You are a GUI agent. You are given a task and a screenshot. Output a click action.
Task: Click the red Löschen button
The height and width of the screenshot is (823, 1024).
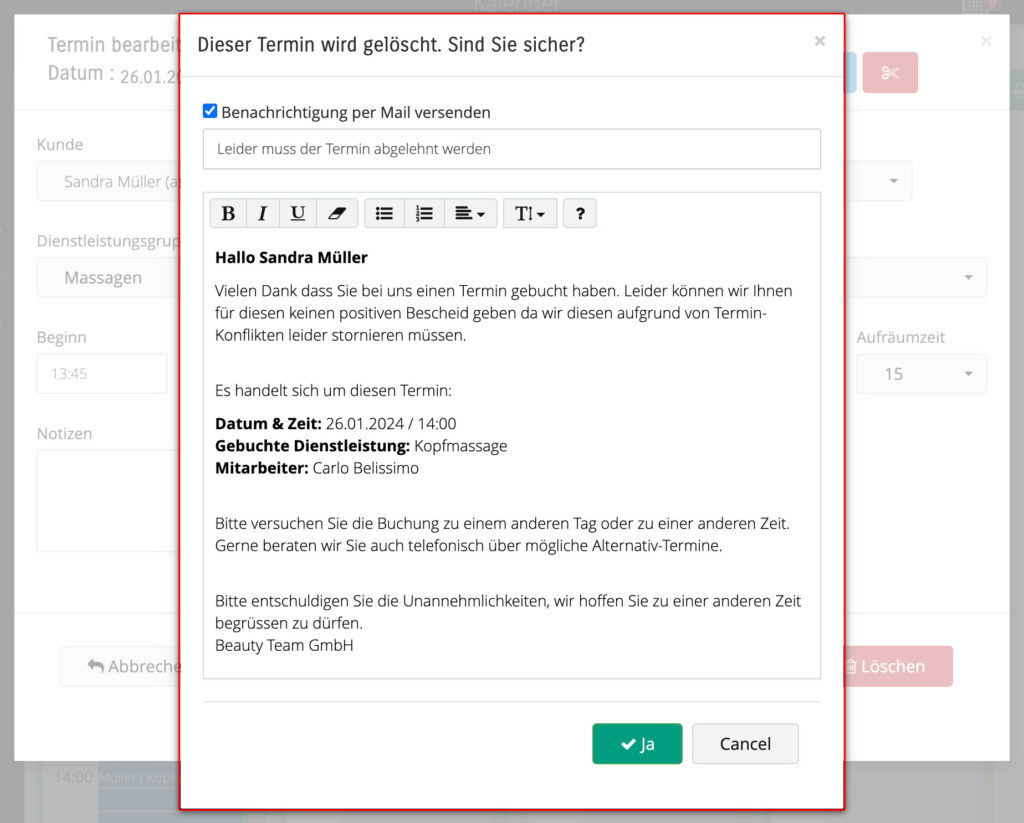click(897, 666)
